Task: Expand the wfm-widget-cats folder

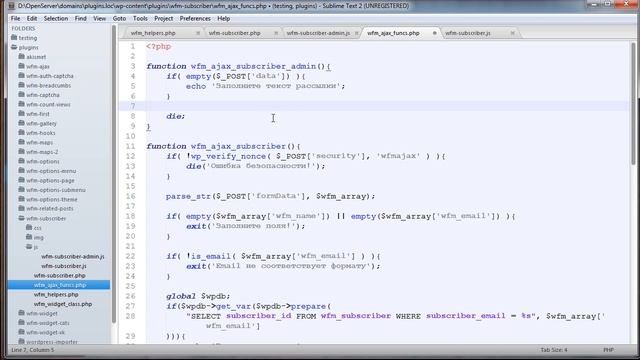Action: click(x=22, y=322)
